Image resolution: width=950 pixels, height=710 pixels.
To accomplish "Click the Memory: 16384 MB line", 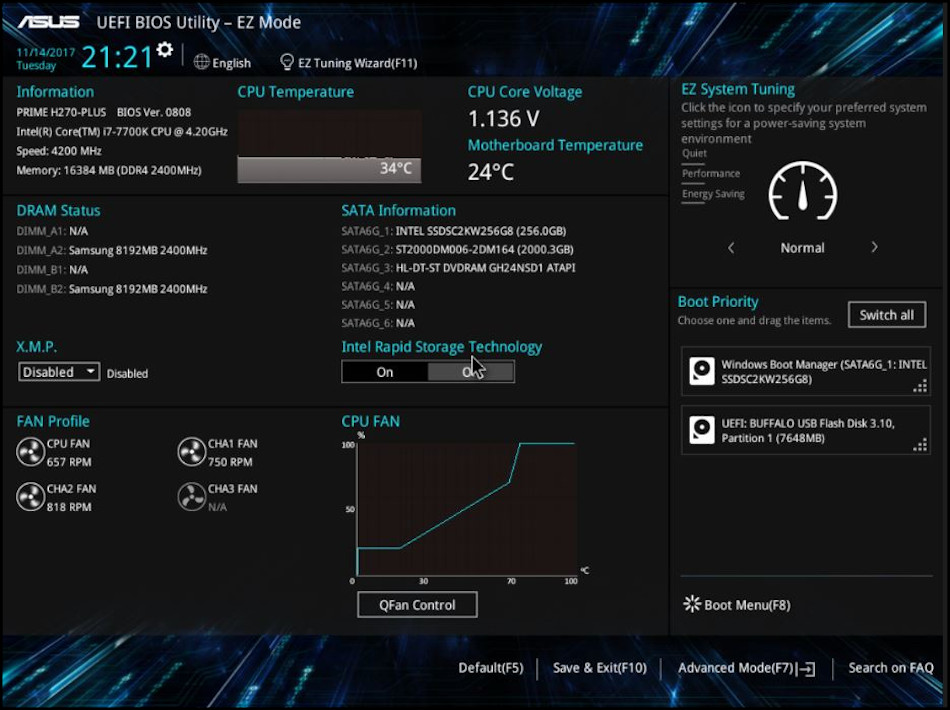I will (109, 170).
